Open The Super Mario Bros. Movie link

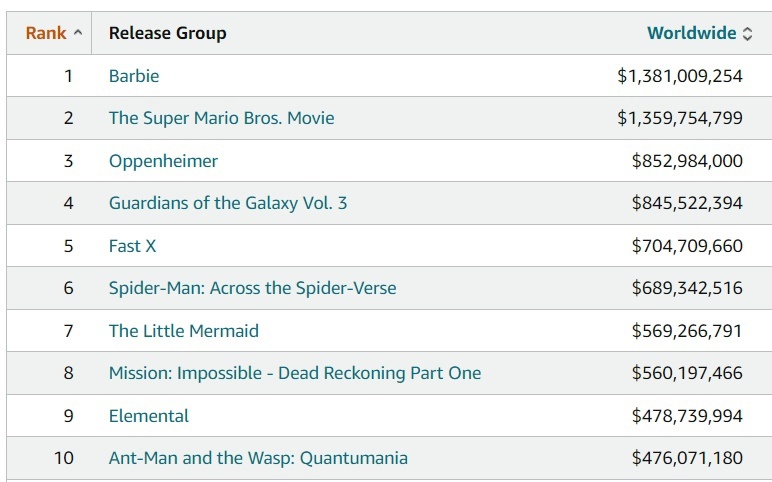221,118
